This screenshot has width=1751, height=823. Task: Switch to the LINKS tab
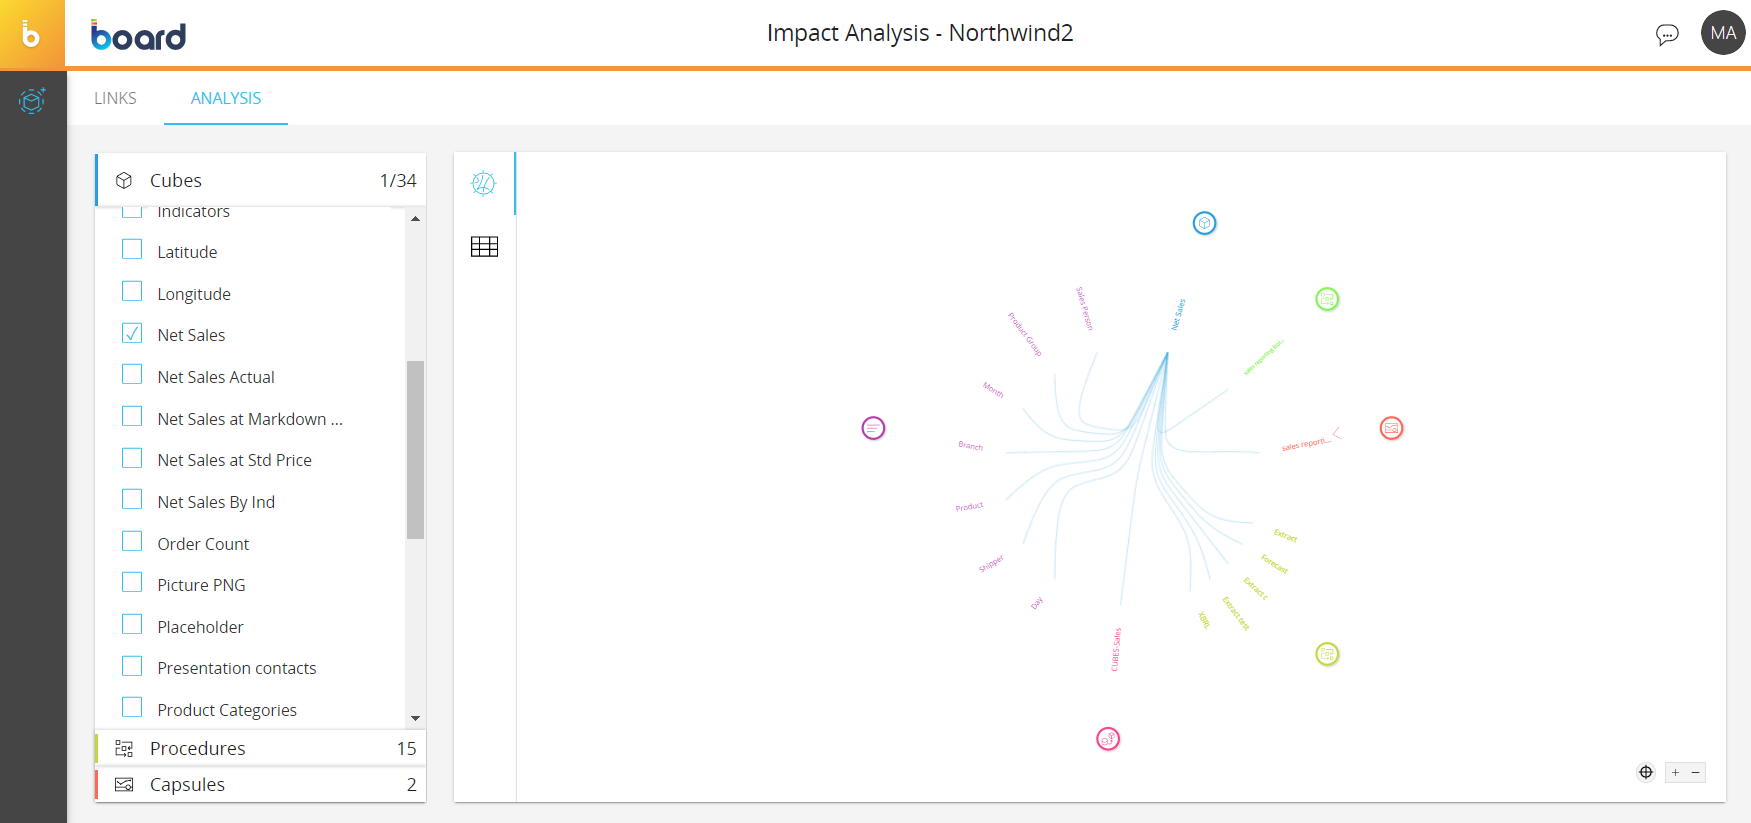click(x=115, y=98)
